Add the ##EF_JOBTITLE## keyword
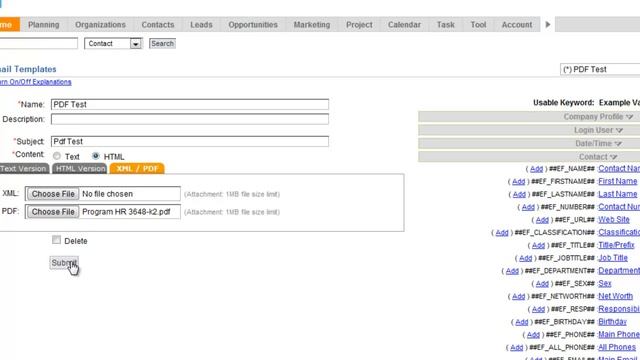 pos(525,258)
